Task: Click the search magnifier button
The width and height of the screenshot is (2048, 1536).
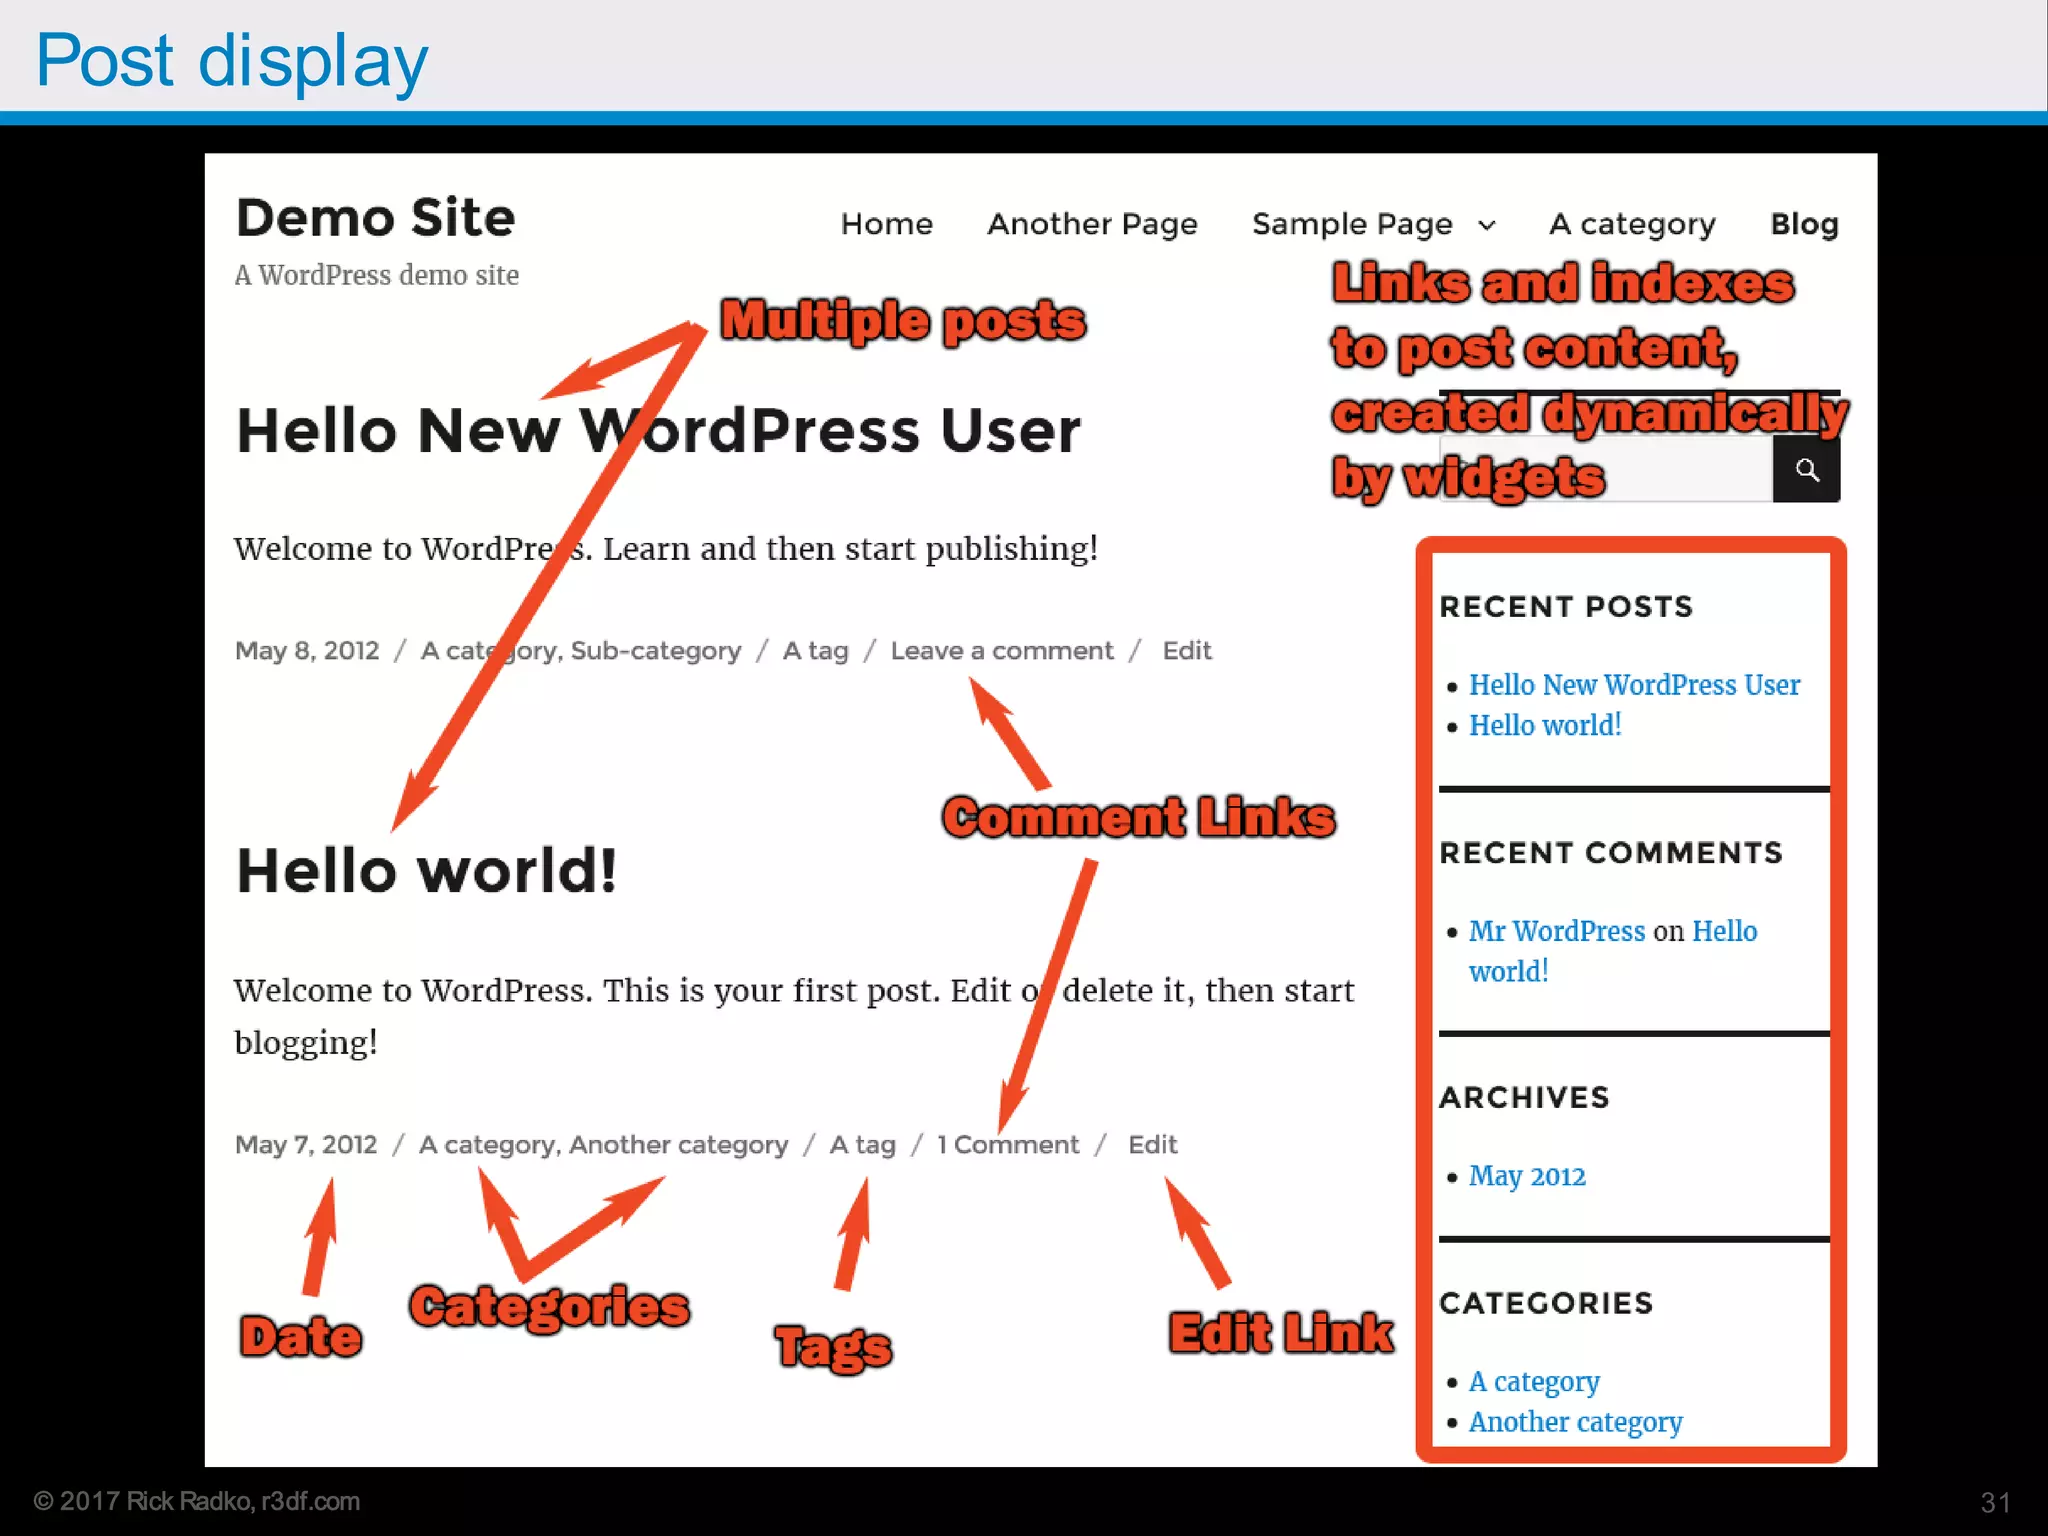Action: pyautogui.click(x=1806, y=469)
